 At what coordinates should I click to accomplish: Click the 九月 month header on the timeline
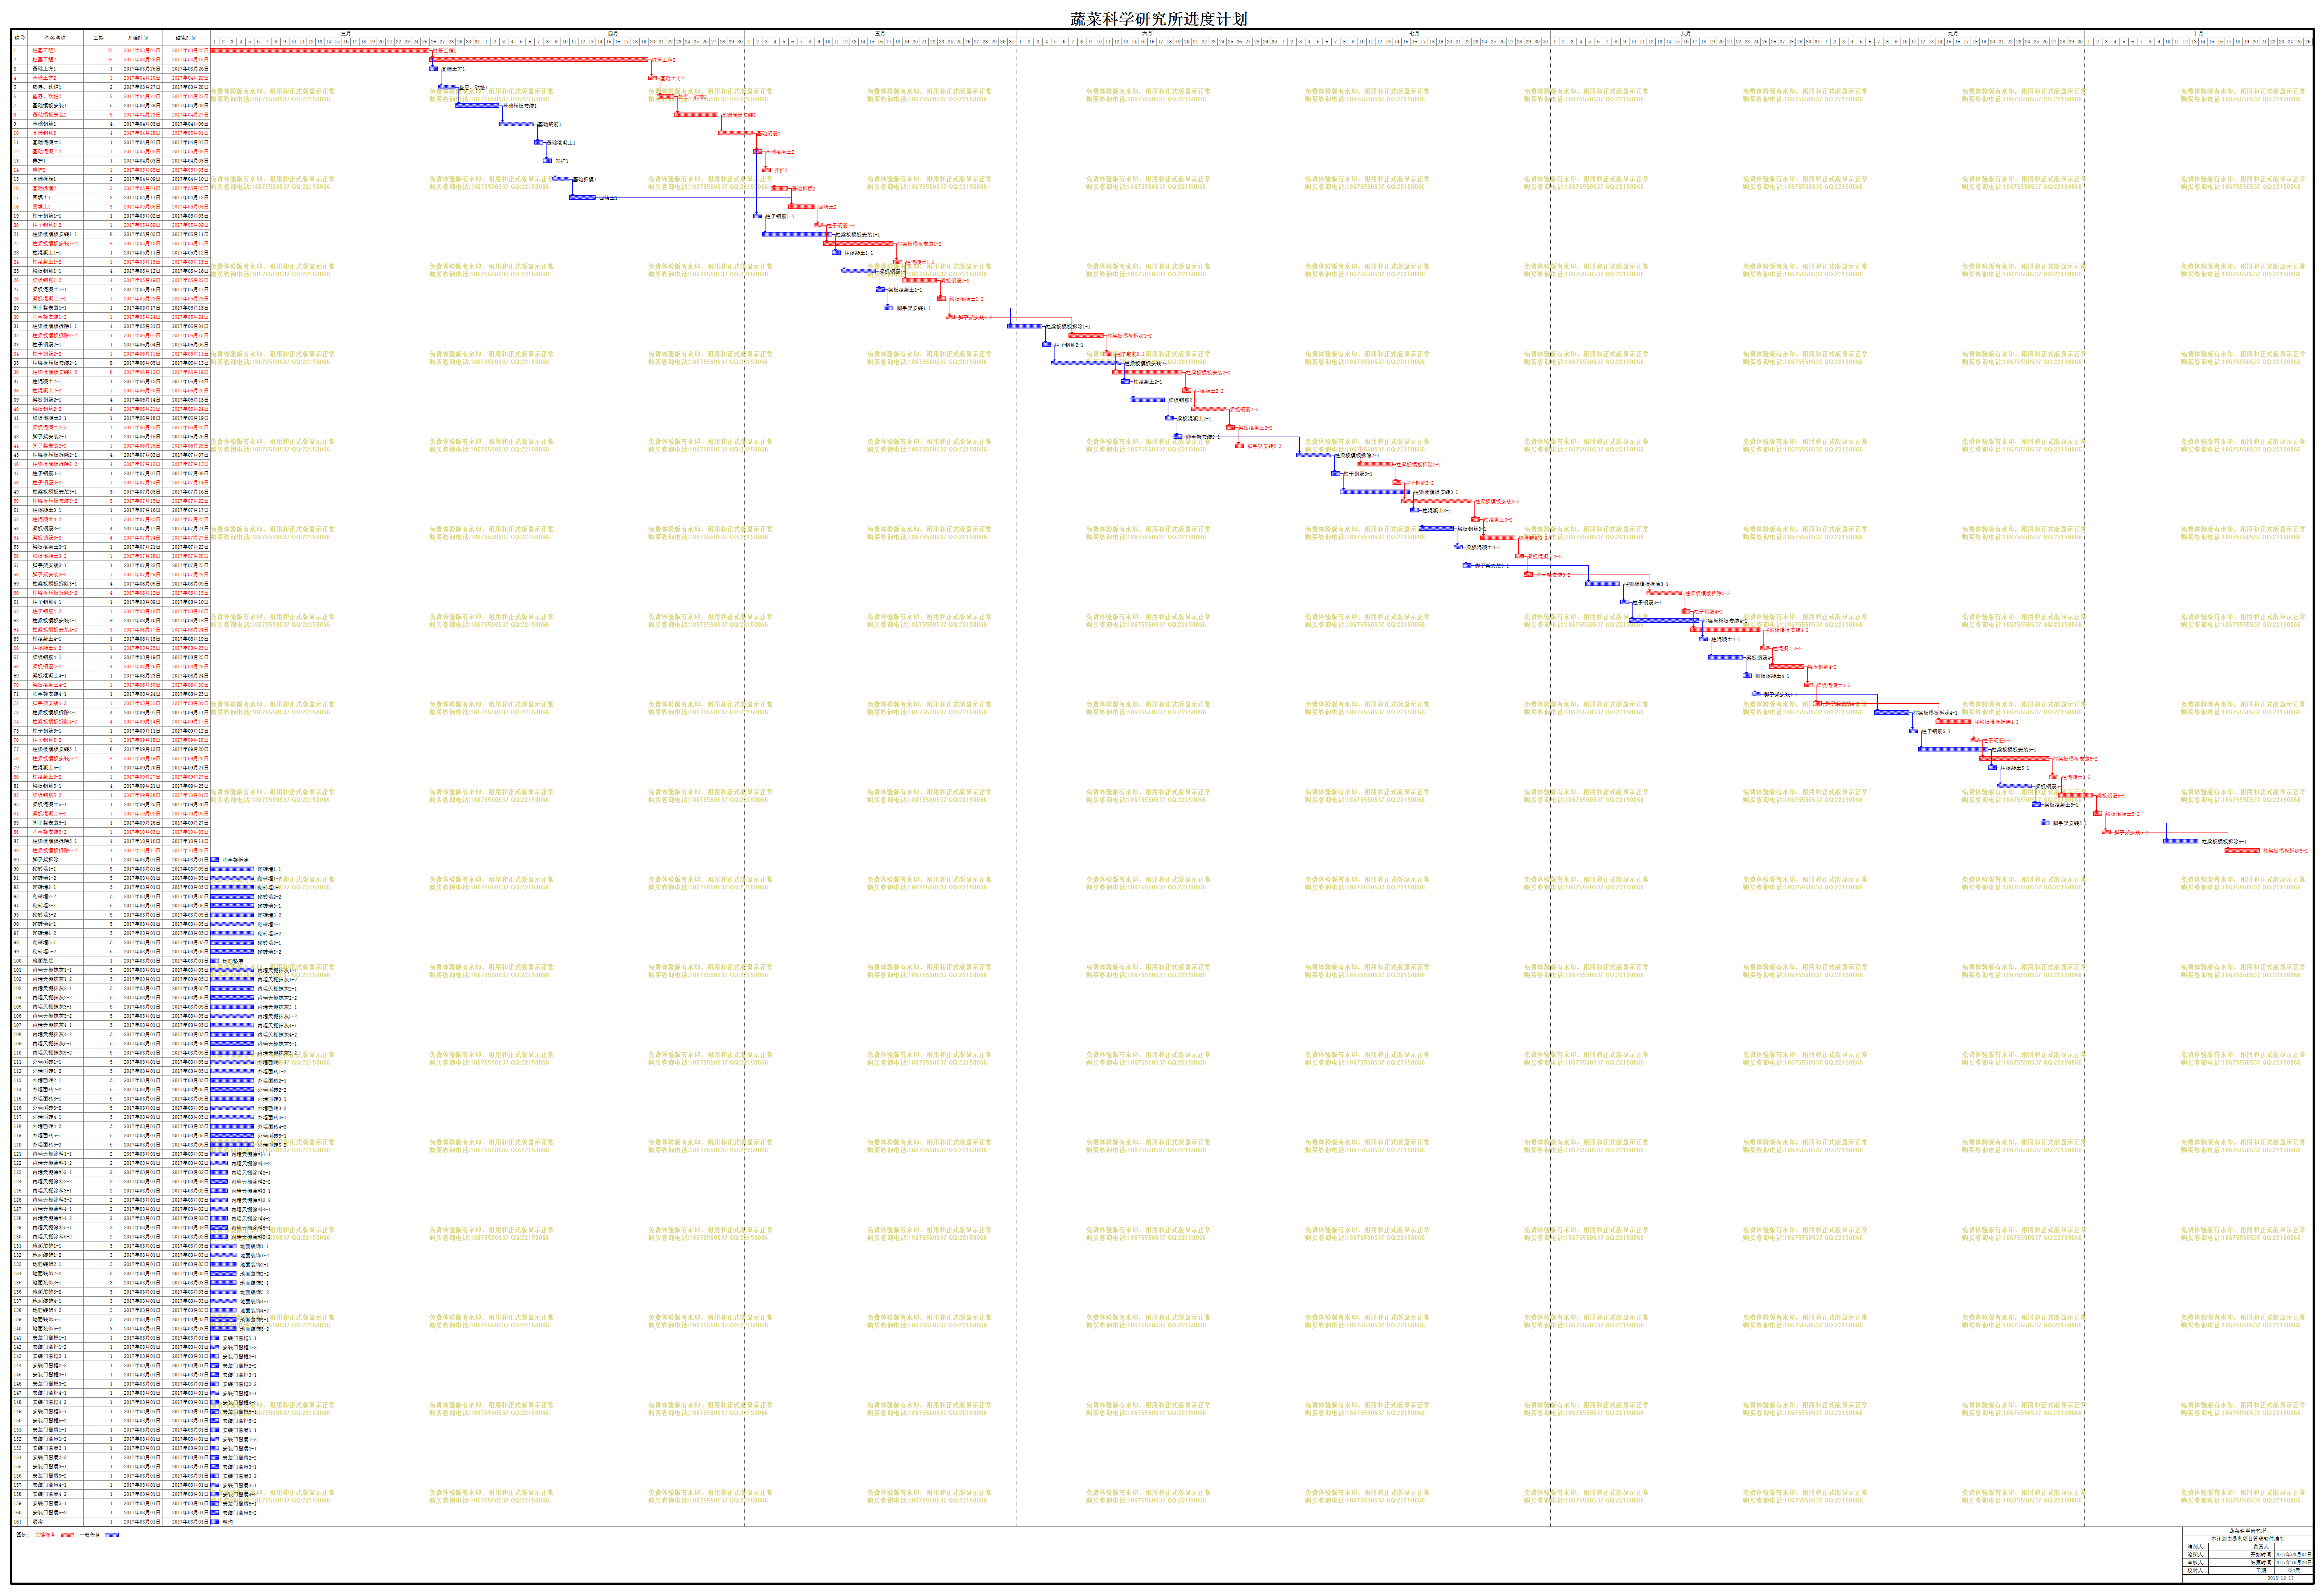point(1953,34)
